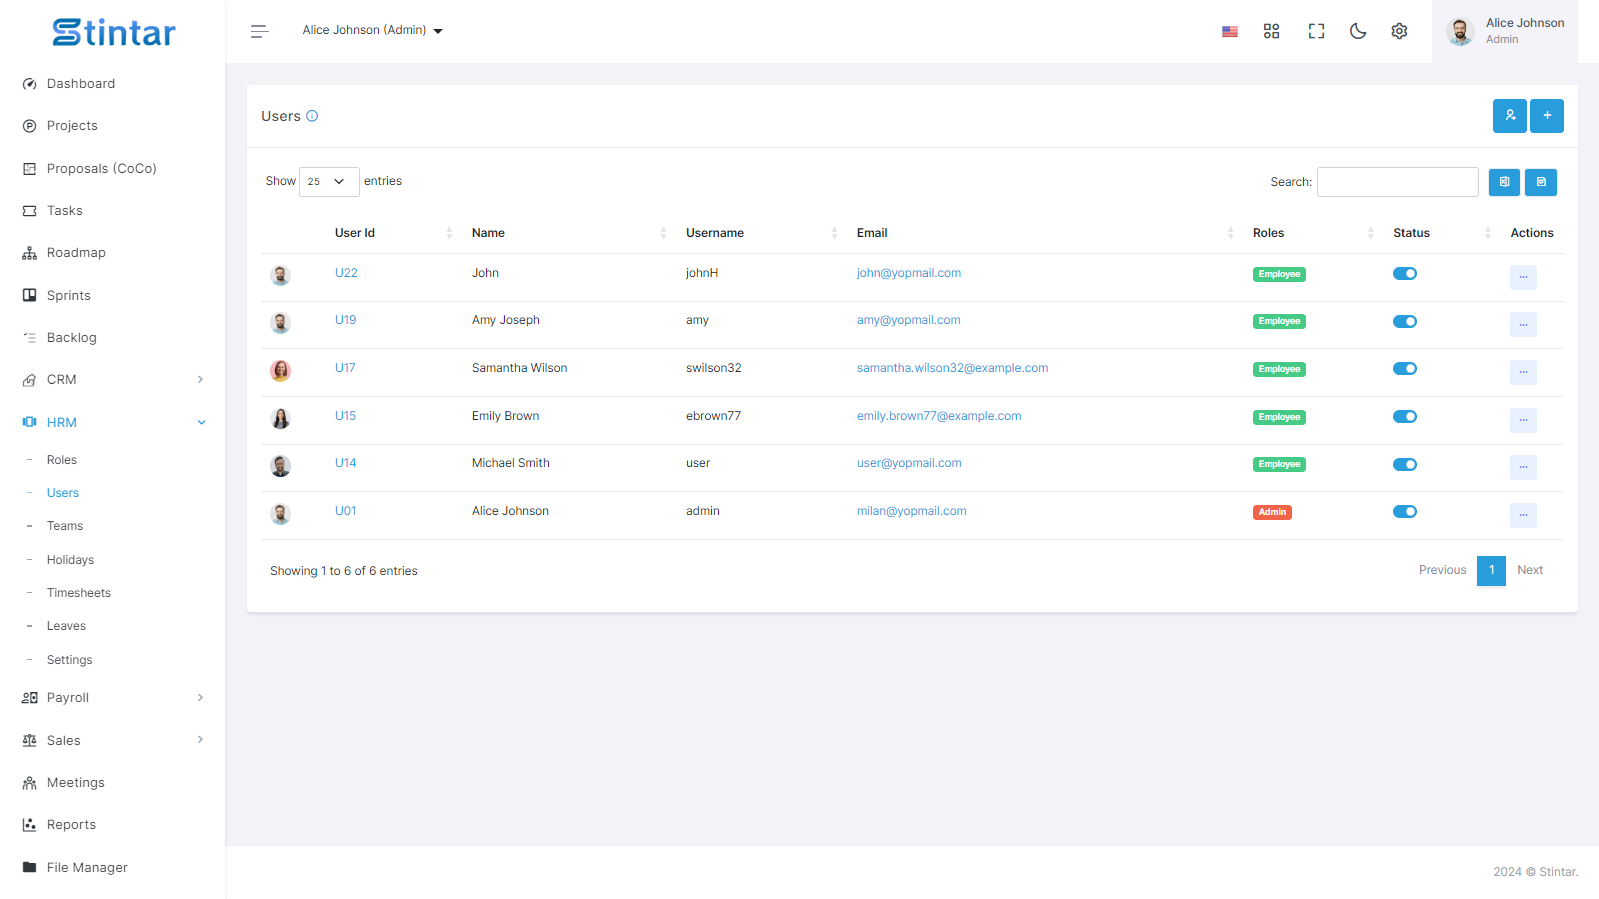This screenshot has width=1599, height=899.
Task: Click email john@yopmail.com
Action: coord(909,273)
